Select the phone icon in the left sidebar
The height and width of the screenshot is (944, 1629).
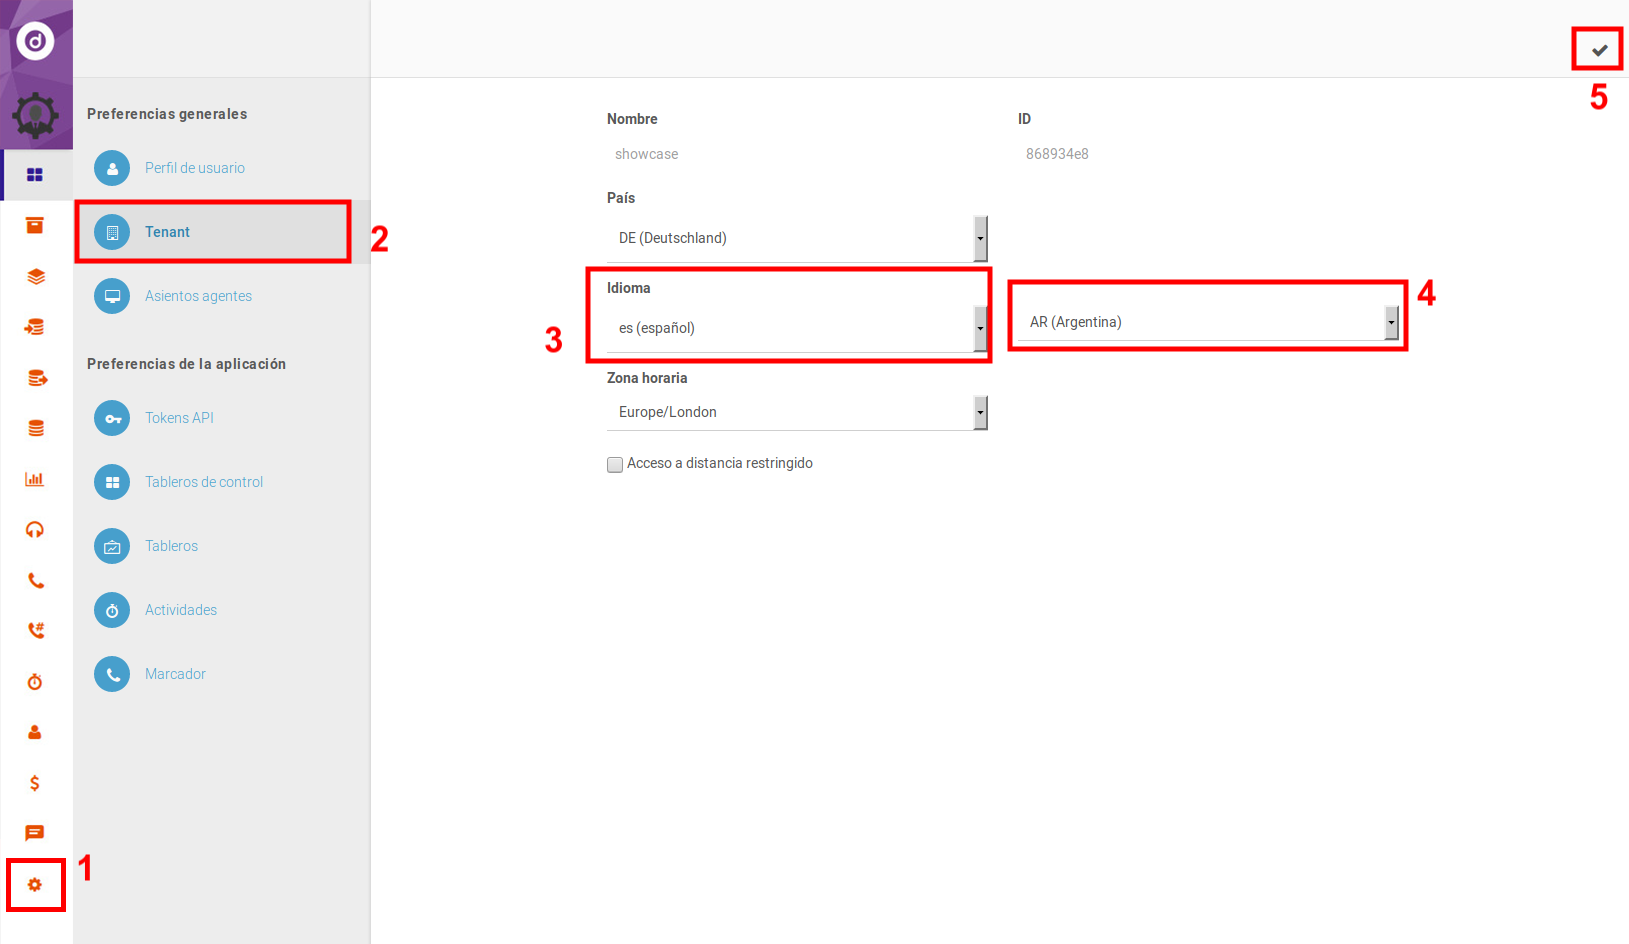(x=36, y=580)
